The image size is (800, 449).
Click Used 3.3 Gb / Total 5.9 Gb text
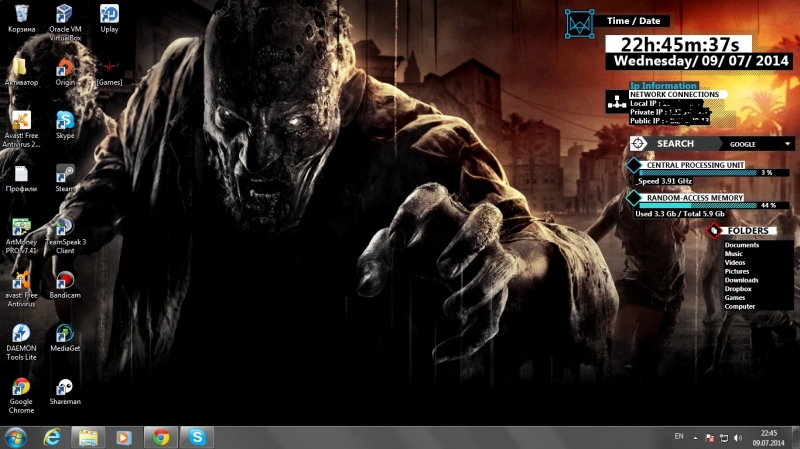coord(680,214)
